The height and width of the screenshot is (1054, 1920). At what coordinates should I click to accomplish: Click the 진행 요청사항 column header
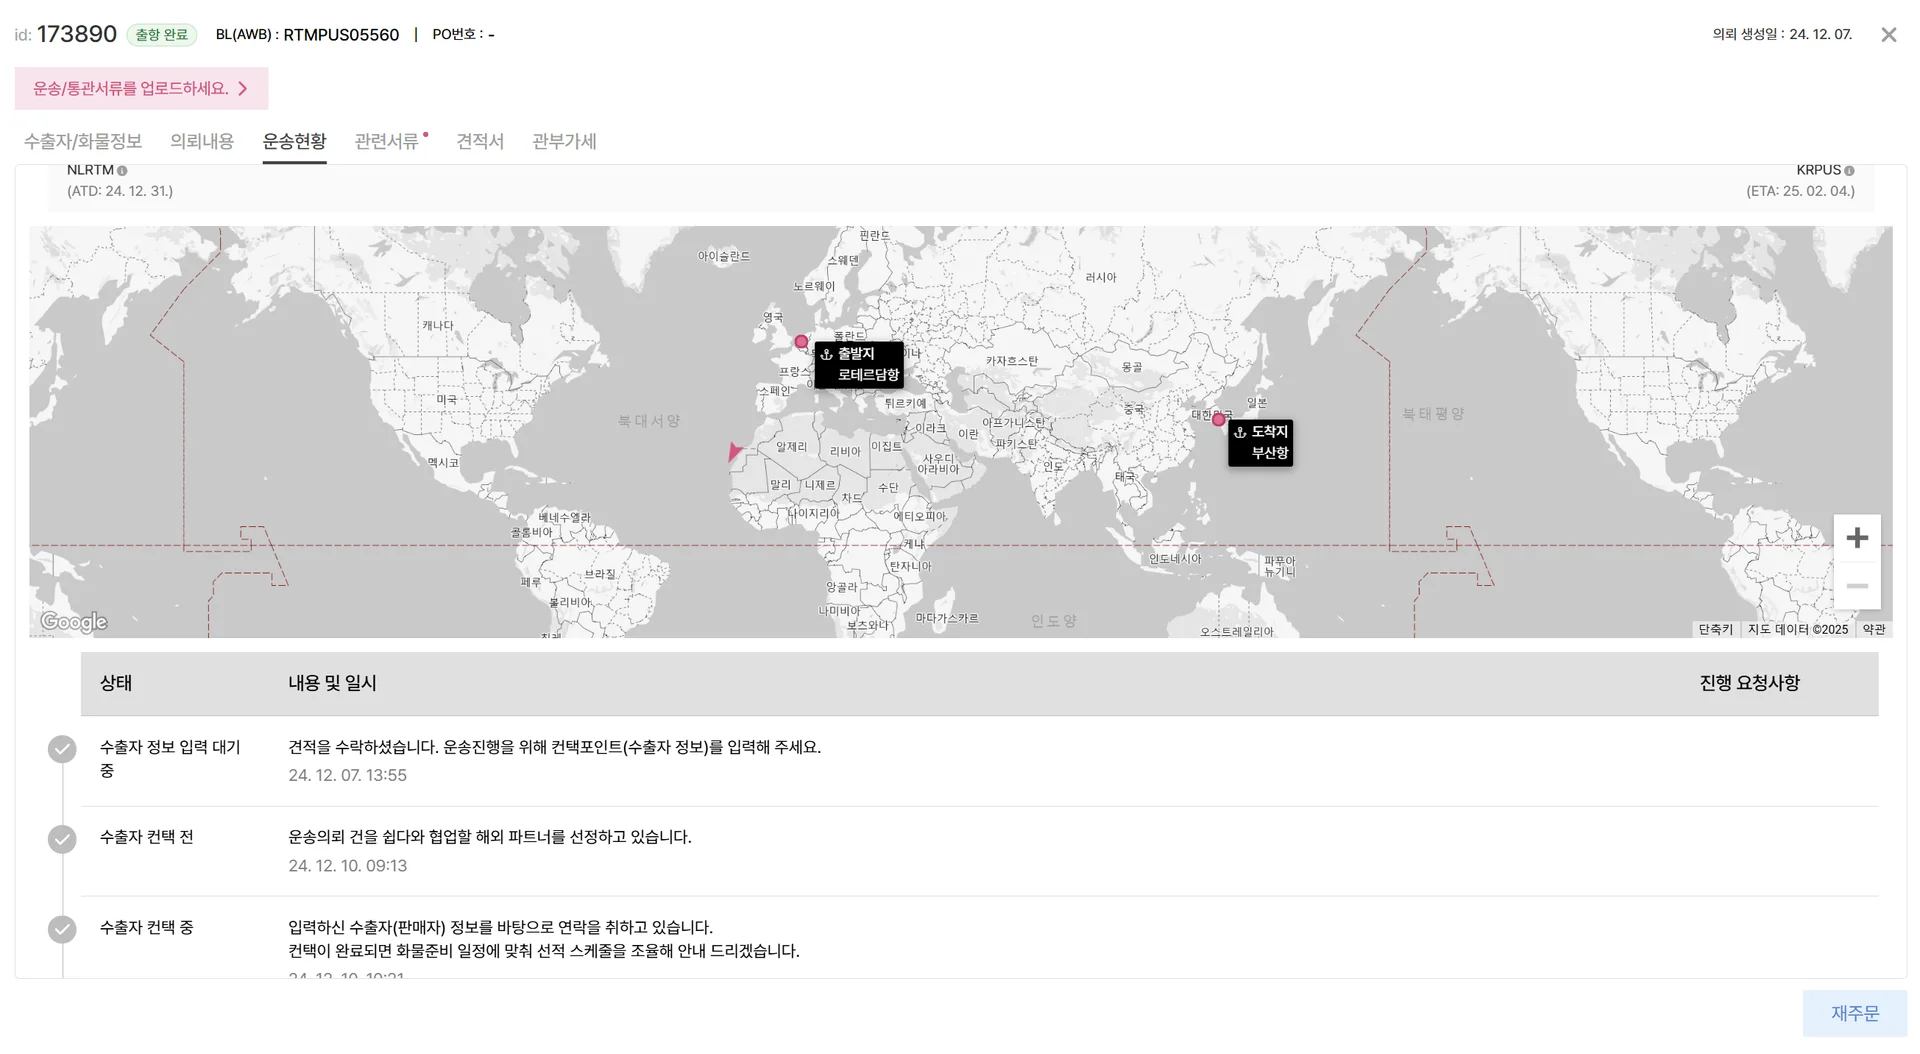[1749, 683]
